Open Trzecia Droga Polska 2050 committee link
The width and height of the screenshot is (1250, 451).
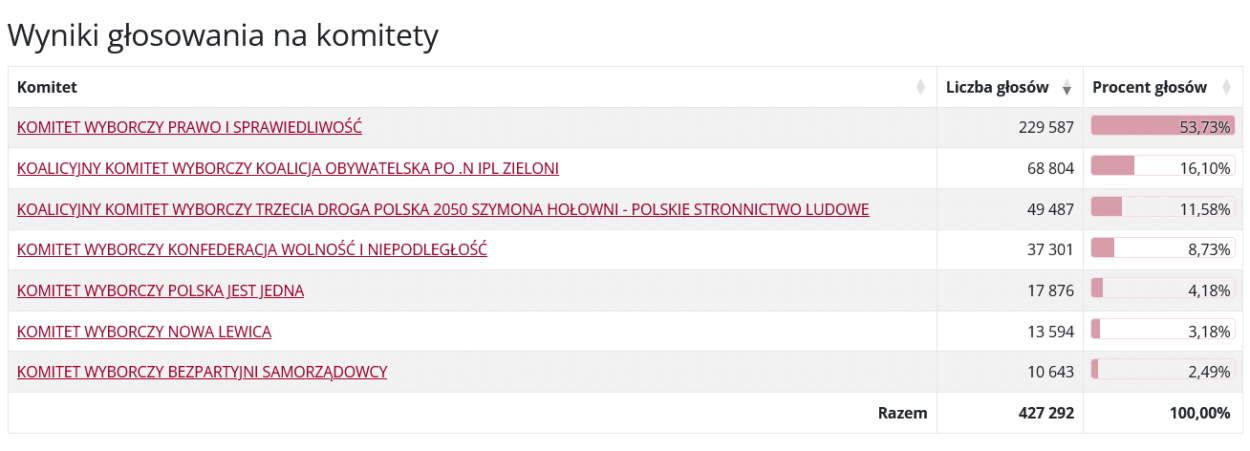pyautogui.click(x=443, y=209)
